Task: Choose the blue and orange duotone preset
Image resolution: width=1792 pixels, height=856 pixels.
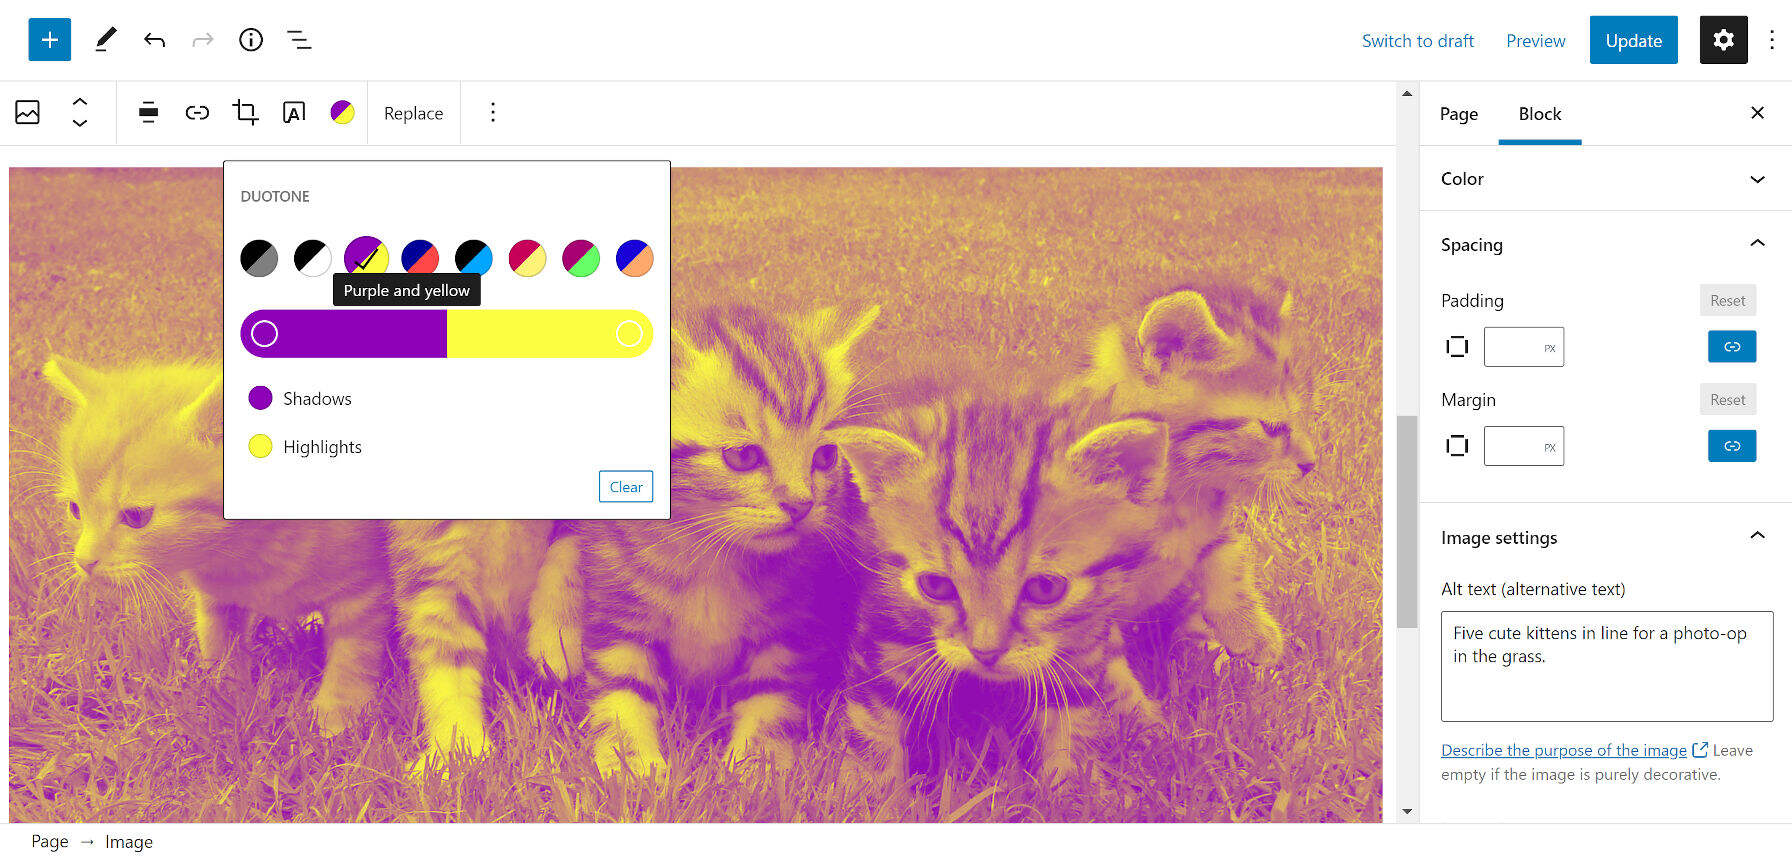Action: point(635,258)
